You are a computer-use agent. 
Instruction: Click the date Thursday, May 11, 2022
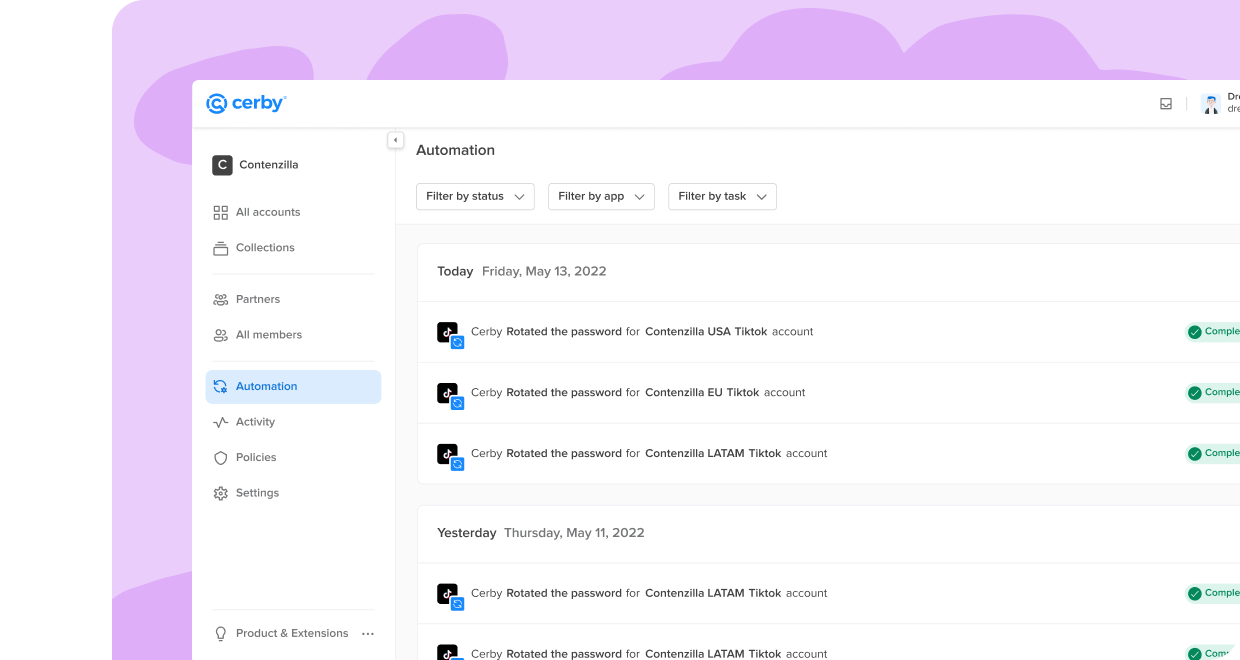[574, 534]
